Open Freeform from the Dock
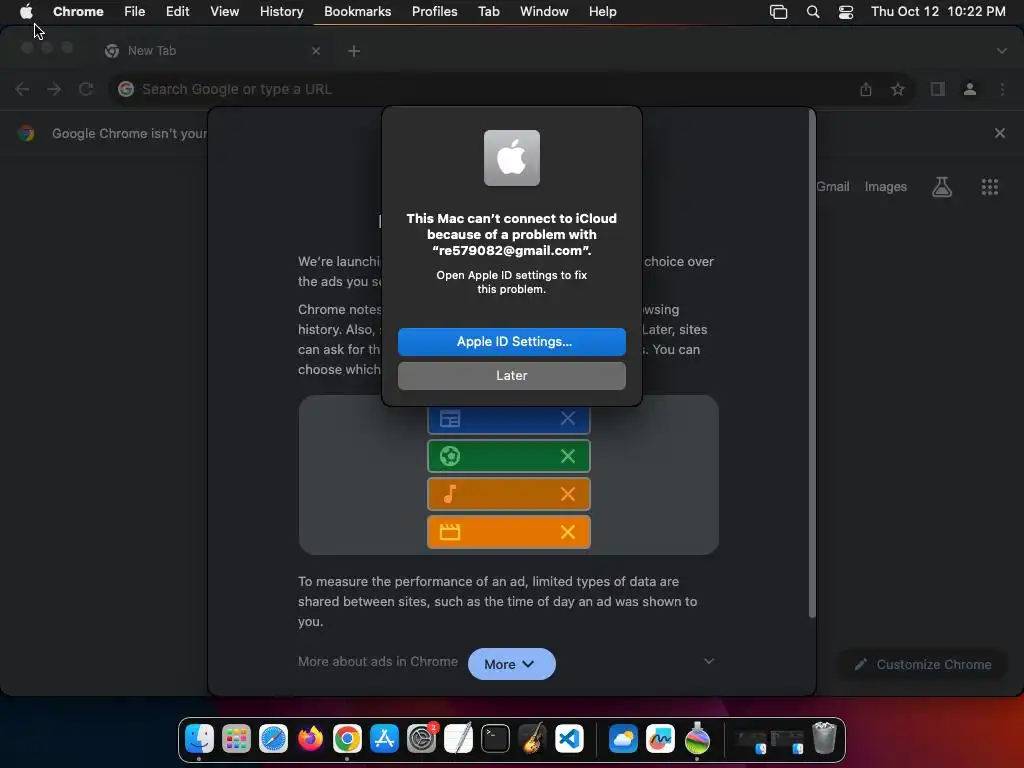This screenshot has height=768, width=1024. pyautogui.click(x=660, y=739)
